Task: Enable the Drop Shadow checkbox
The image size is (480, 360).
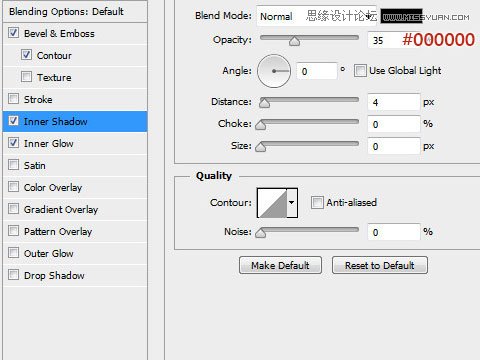Action: 13,275
